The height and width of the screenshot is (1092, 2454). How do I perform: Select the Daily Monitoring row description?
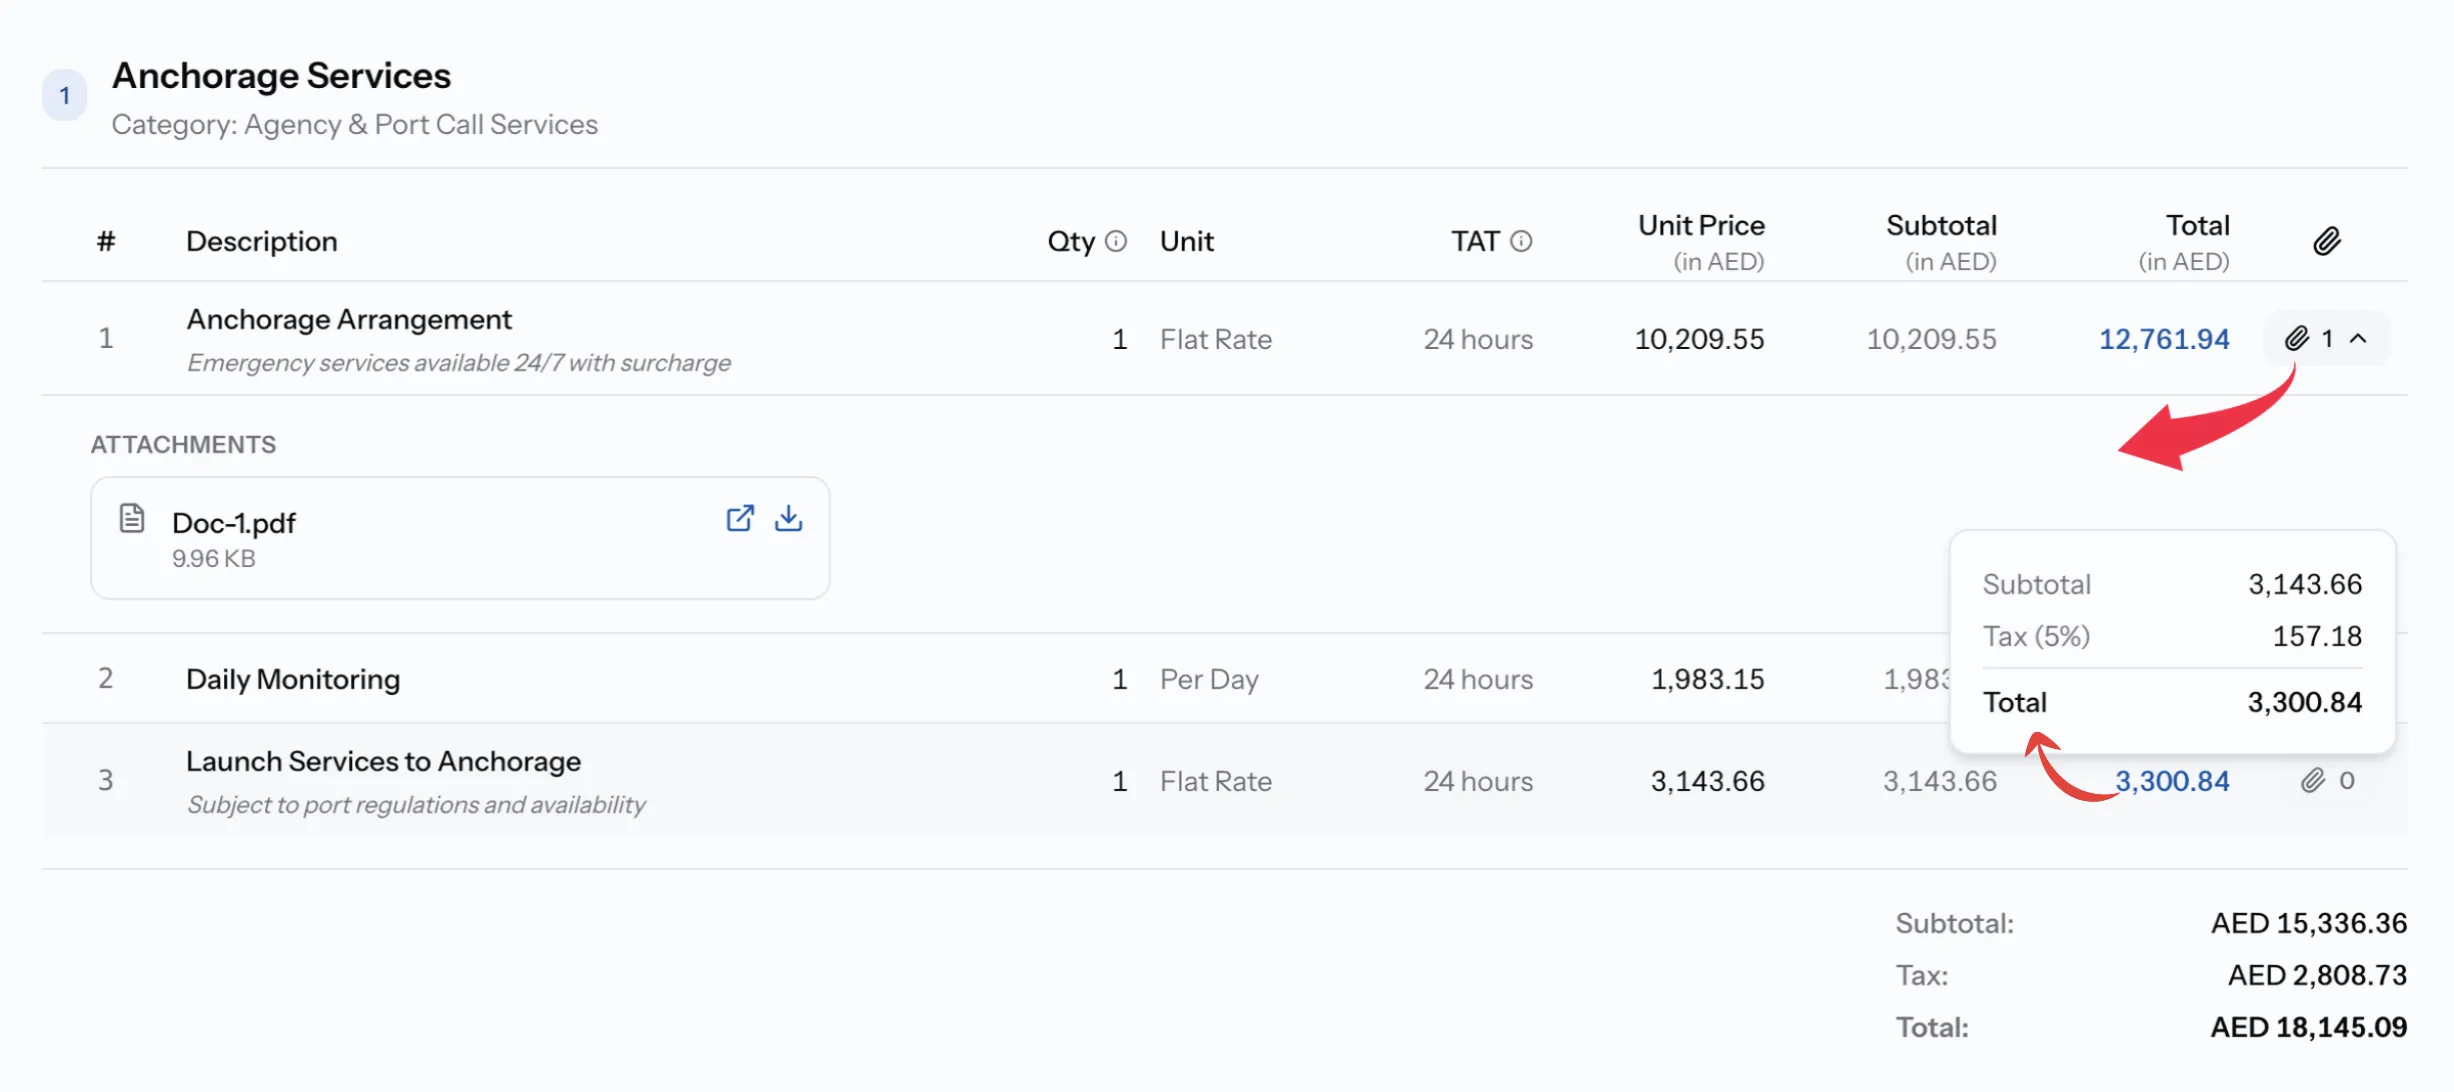click(x=293, y=679)
